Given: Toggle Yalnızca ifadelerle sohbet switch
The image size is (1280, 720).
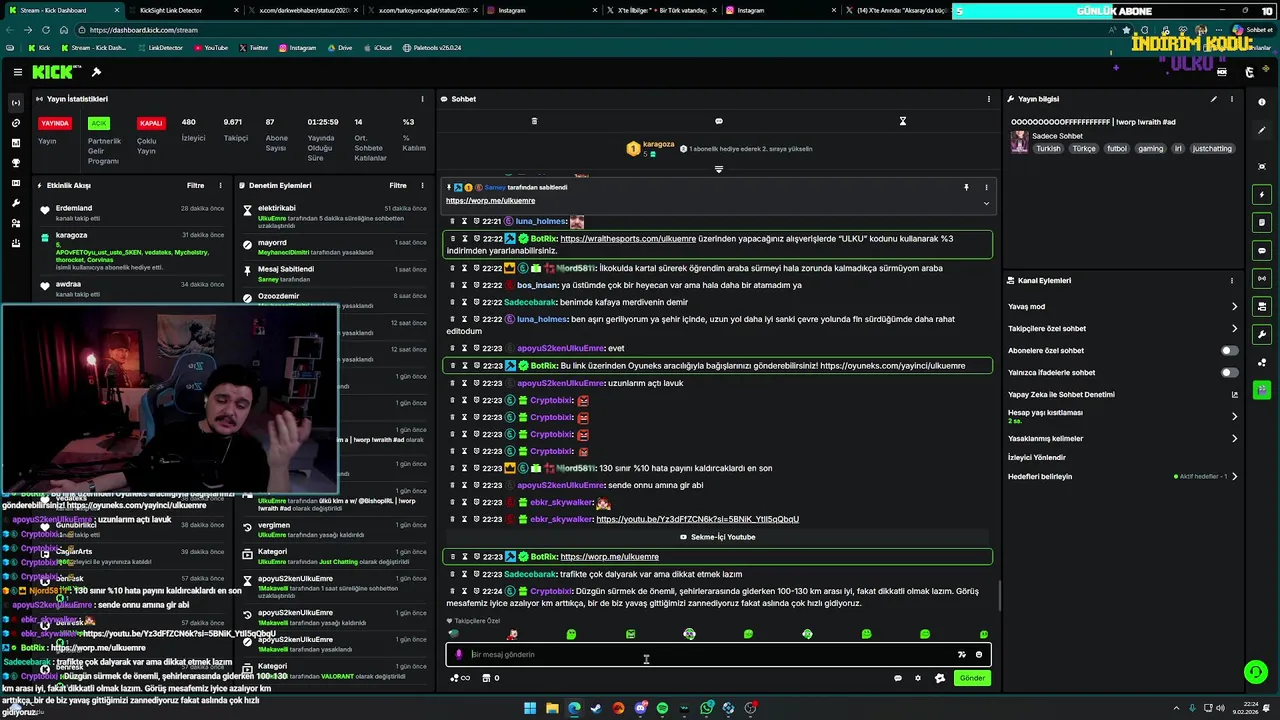Looking at the screenshot, I should (1229, 372).
